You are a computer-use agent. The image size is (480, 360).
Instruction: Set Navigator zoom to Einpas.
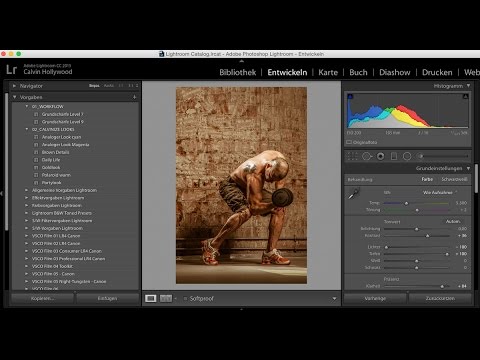pyautogui.click(x=94, y=86)
